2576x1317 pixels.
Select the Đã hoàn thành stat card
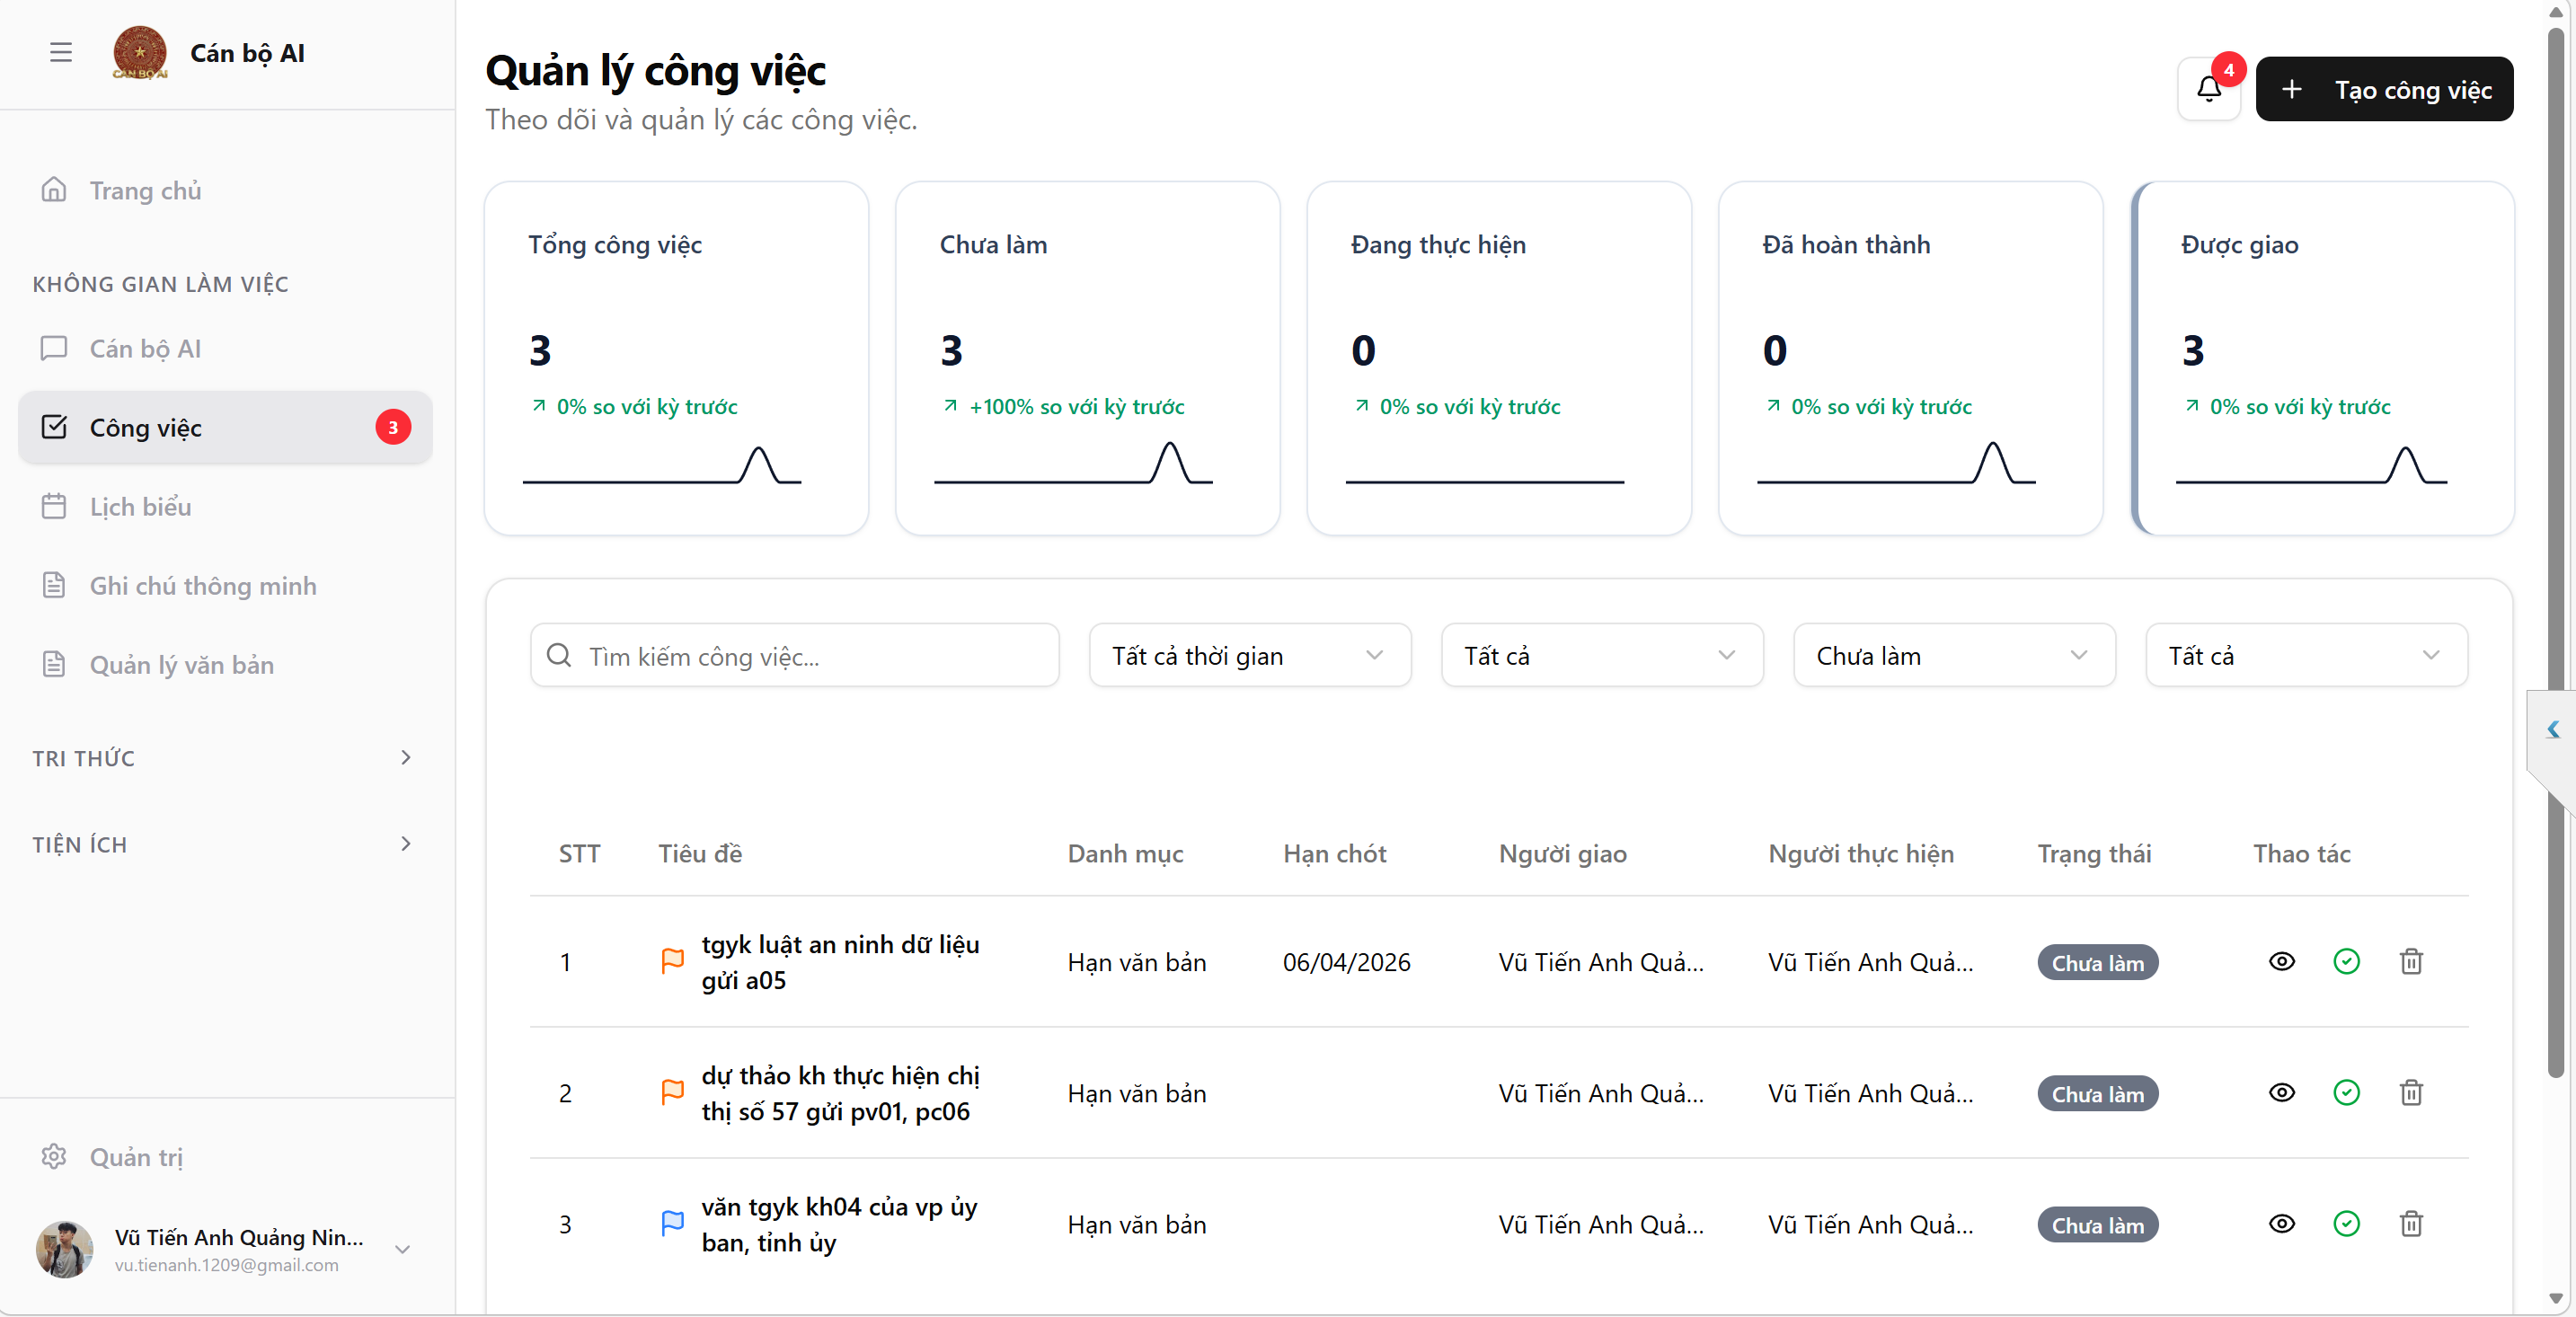[x=1910, y=358]
